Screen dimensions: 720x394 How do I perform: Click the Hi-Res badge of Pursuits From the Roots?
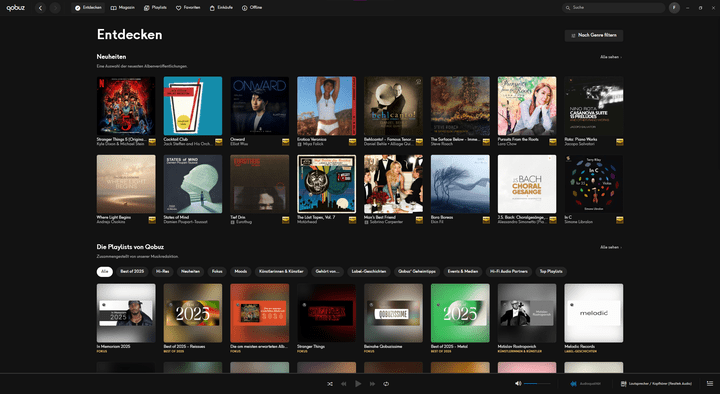point(553,142)
